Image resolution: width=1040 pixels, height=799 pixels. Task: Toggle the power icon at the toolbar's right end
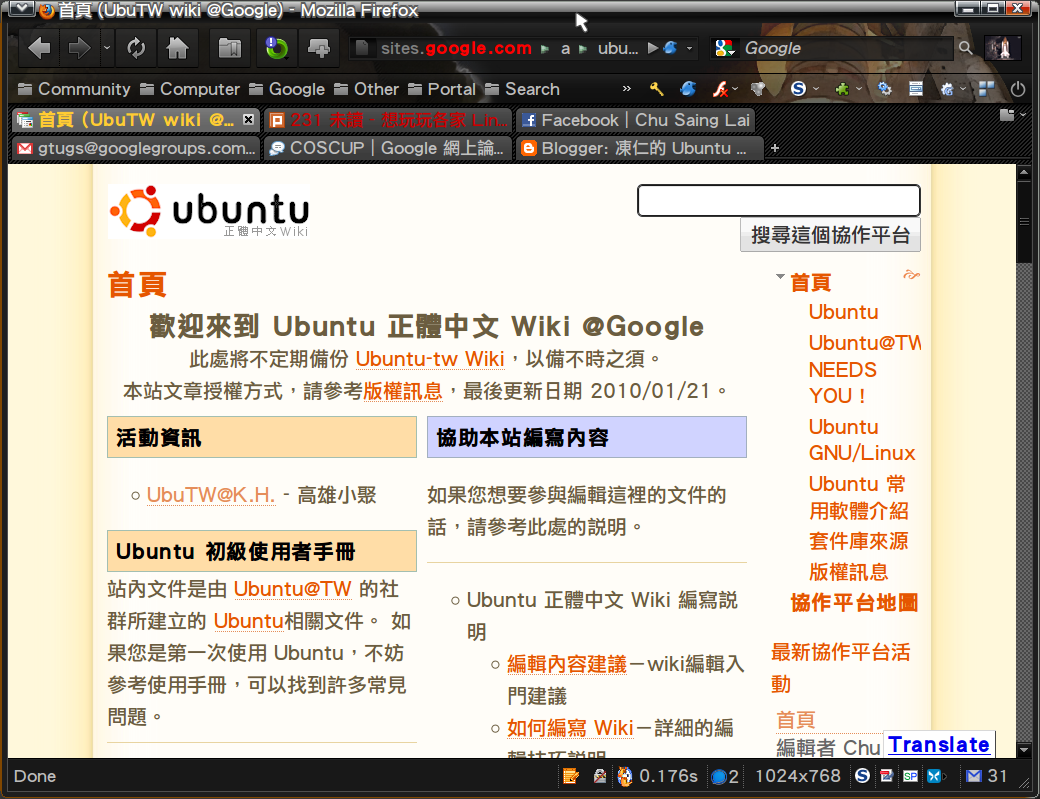(x=1019, y=89)
